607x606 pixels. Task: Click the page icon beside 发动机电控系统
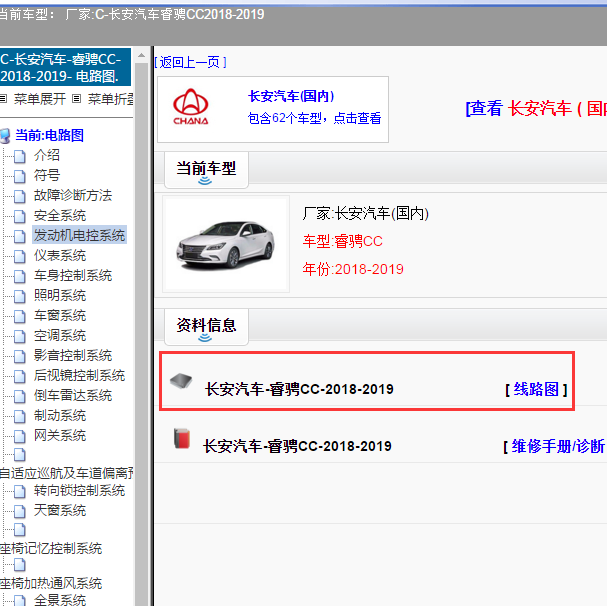[19, 236]
